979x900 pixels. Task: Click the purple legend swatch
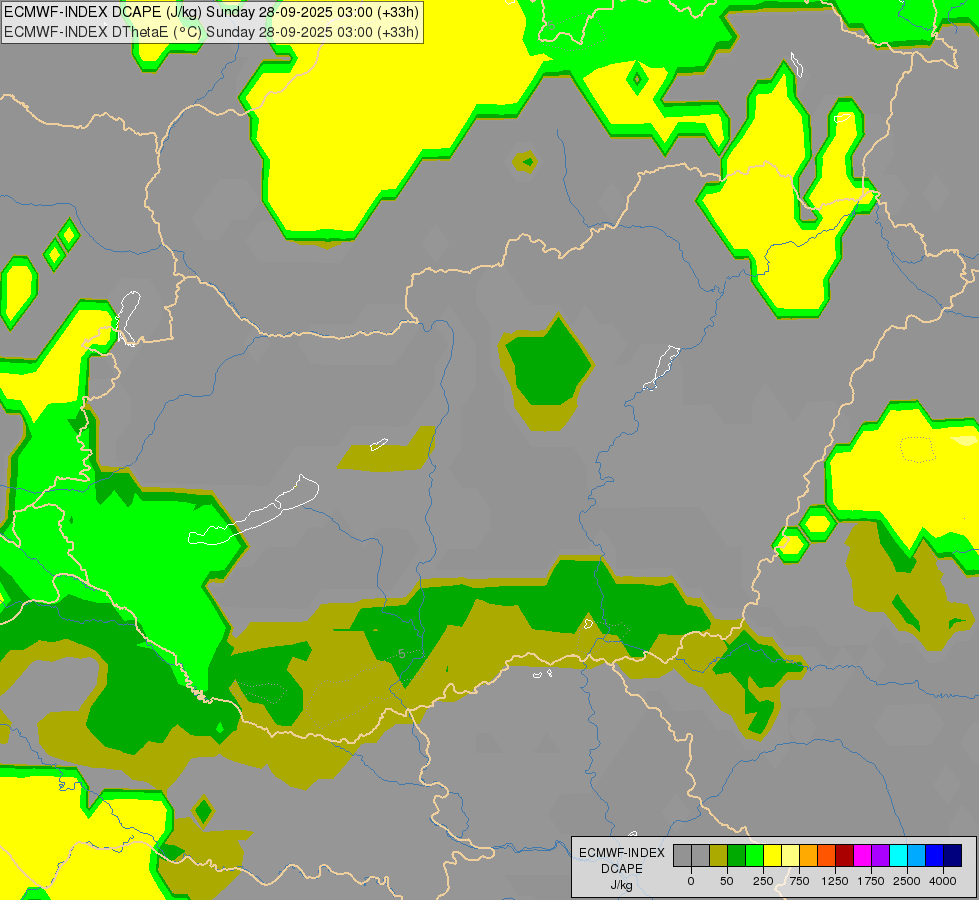881,855
